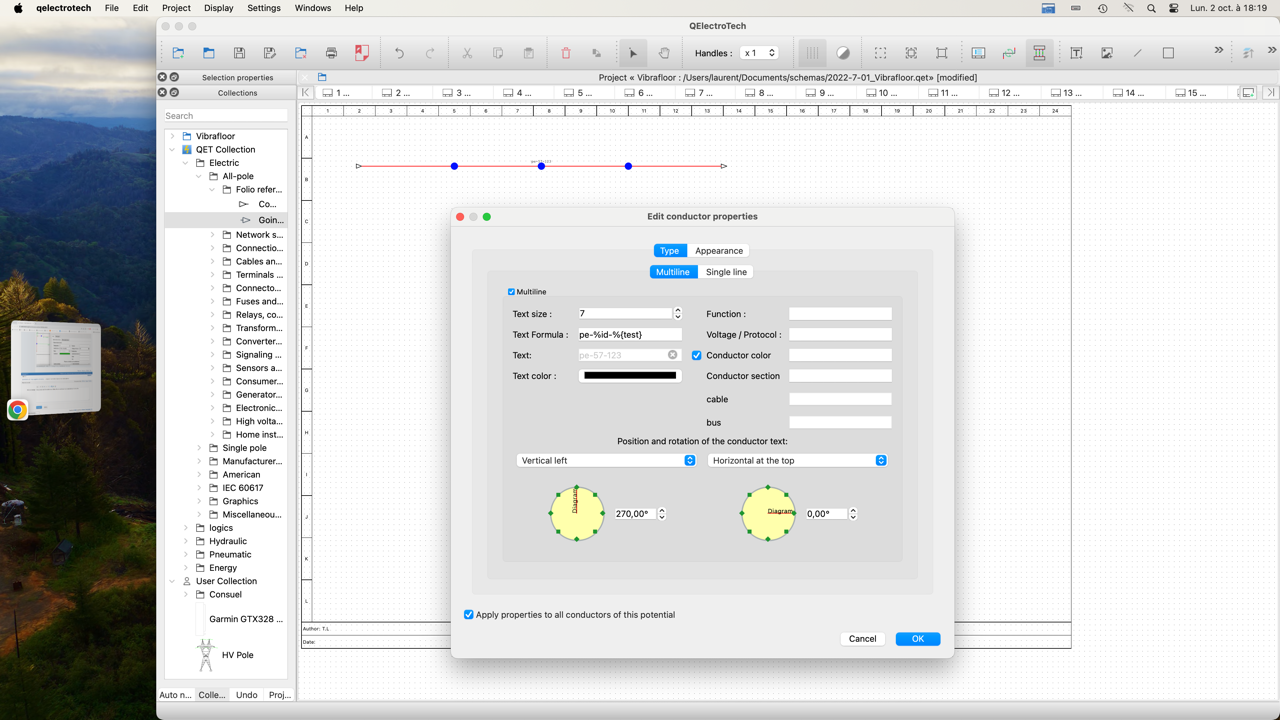Click the Save project icon in toolbar

click(x=239, y=53)
